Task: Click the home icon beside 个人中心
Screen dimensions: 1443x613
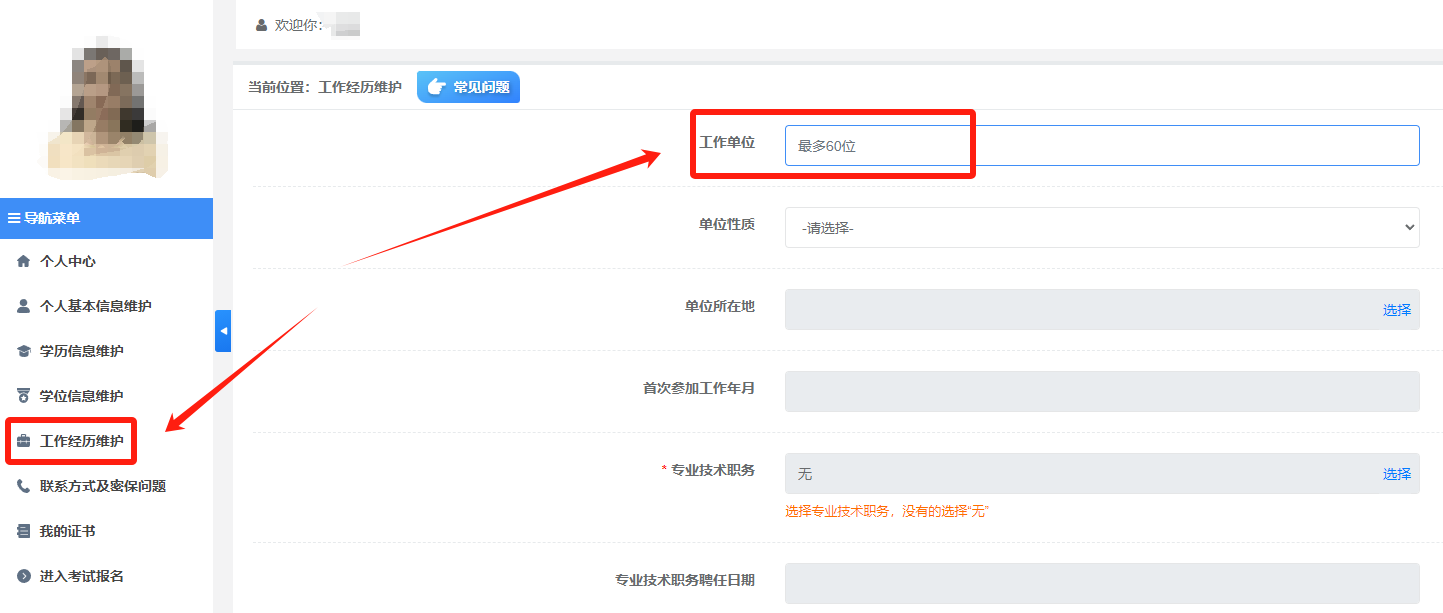Action: click(x=24, y=262)
